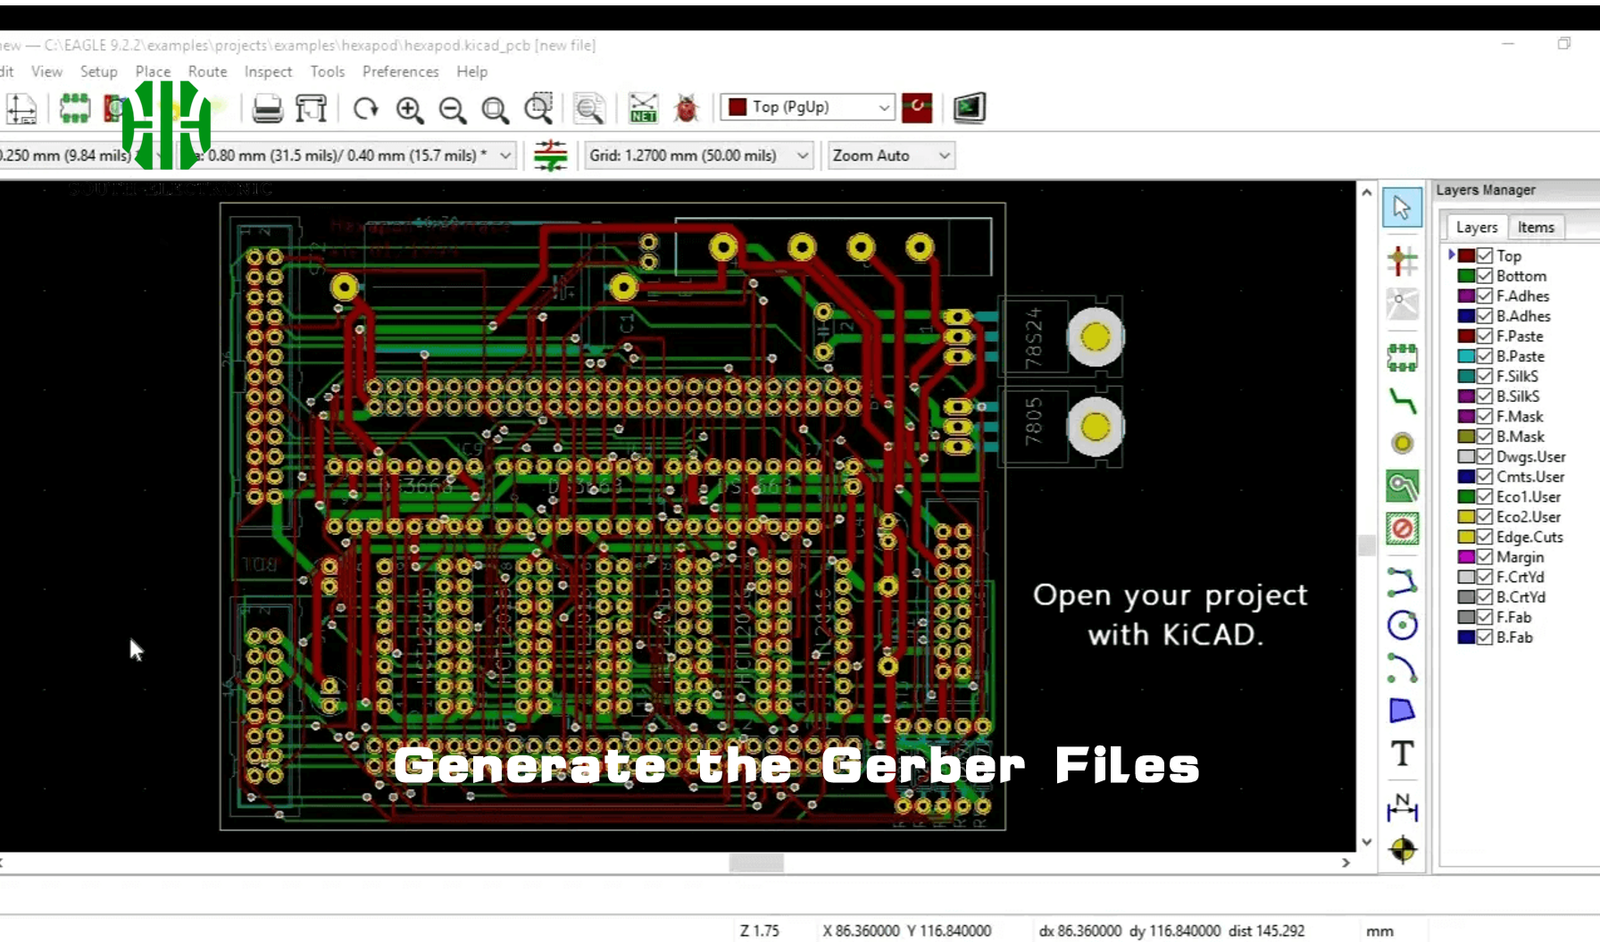1600x942 pixels.
Task: Pick the Add Text tool
Action: point(1403,753)
